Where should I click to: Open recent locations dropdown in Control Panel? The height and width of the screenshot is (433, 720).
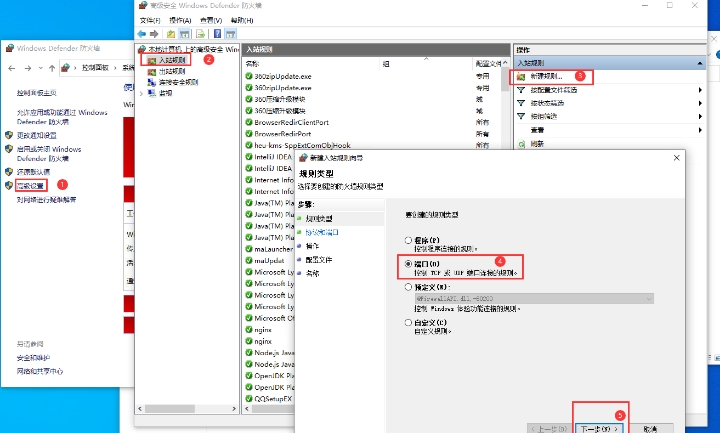(x=40, y=68)
